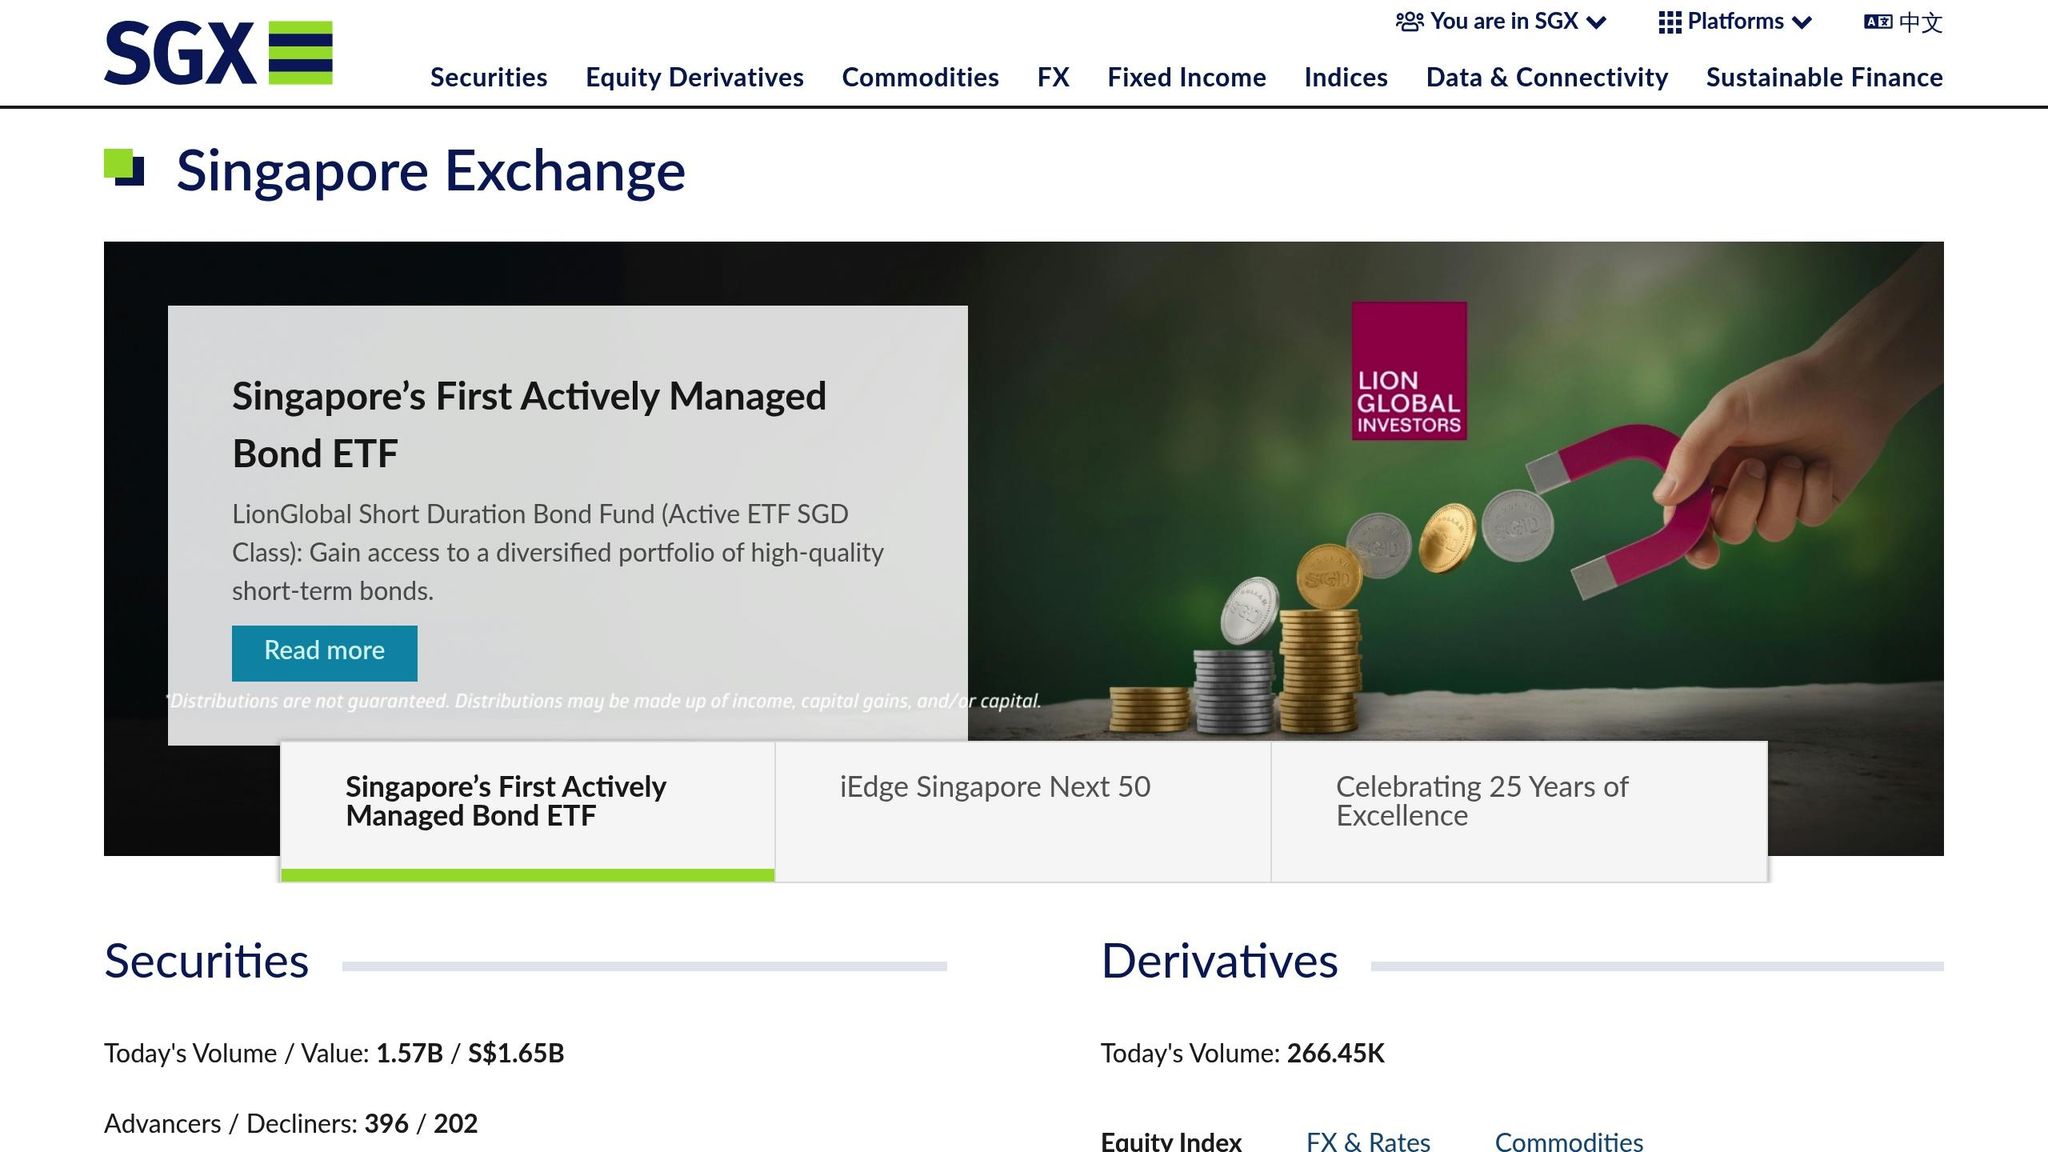Open the Platforms dropdown chevron
This screenshot has height=1152, width=2048.
click(1802, 23)
